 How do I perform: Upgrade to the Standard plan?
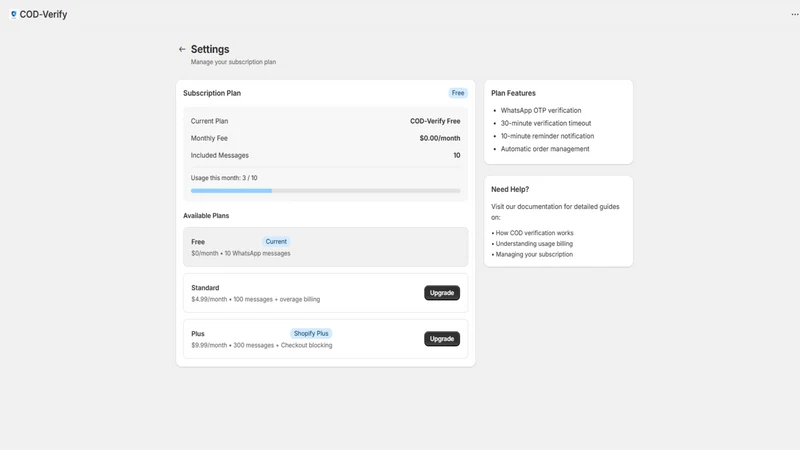tap(442, 293)
